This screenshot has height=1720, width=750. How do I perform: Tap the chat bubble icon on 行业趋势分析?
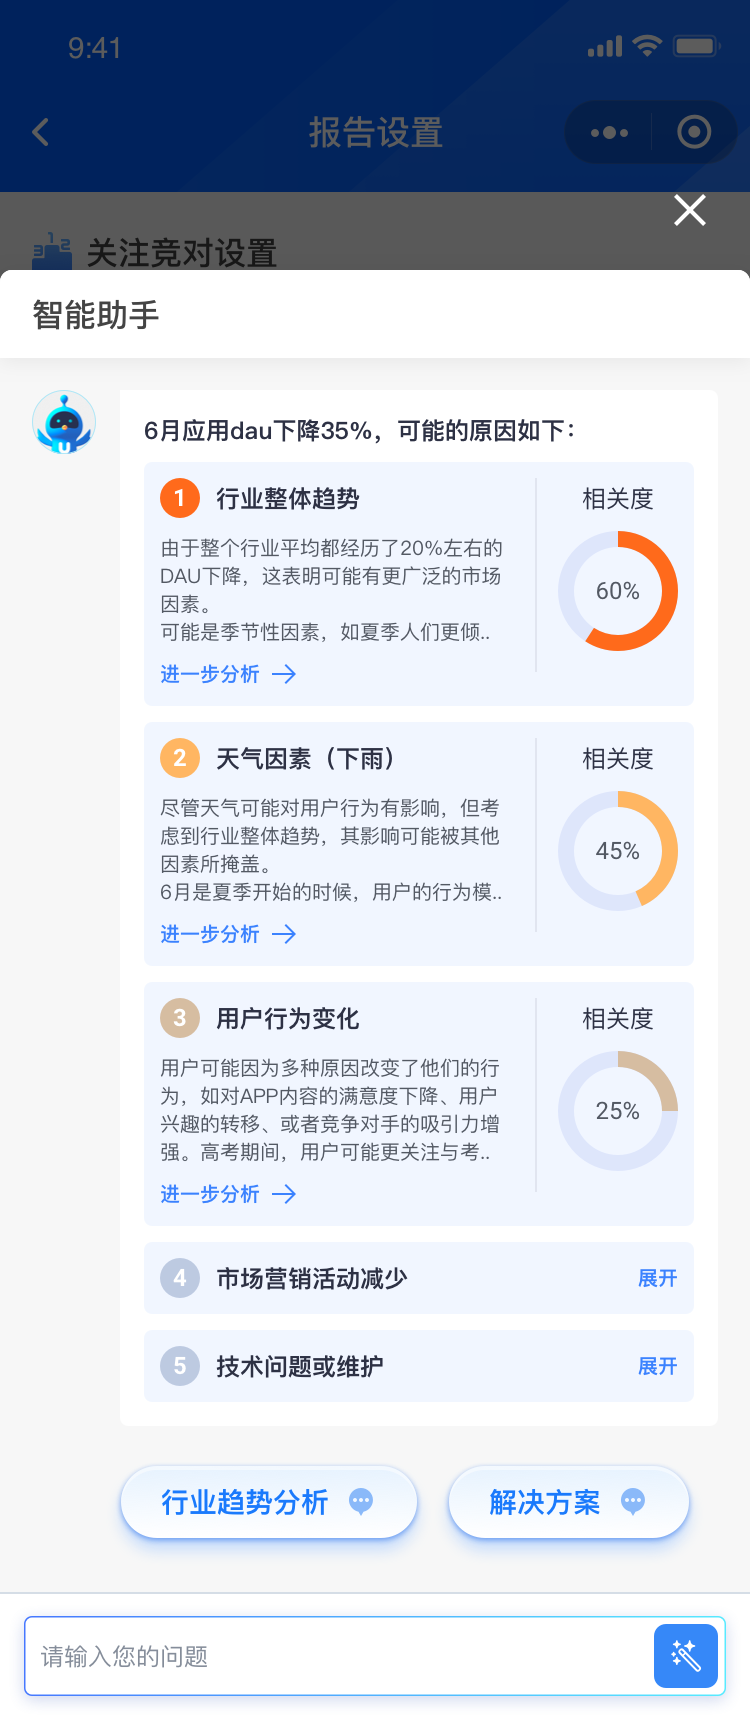coord(361,1501)
